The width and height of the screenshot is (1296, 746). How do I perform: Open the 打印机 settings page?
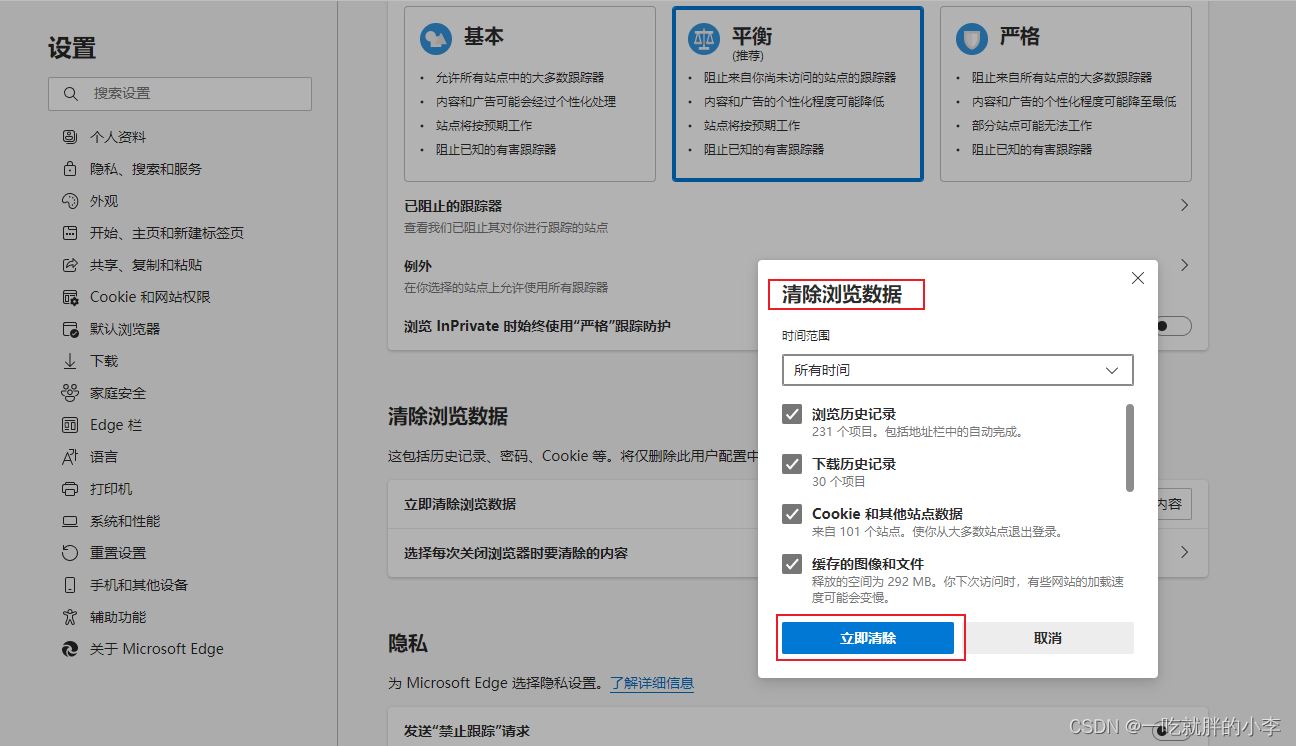111,489
